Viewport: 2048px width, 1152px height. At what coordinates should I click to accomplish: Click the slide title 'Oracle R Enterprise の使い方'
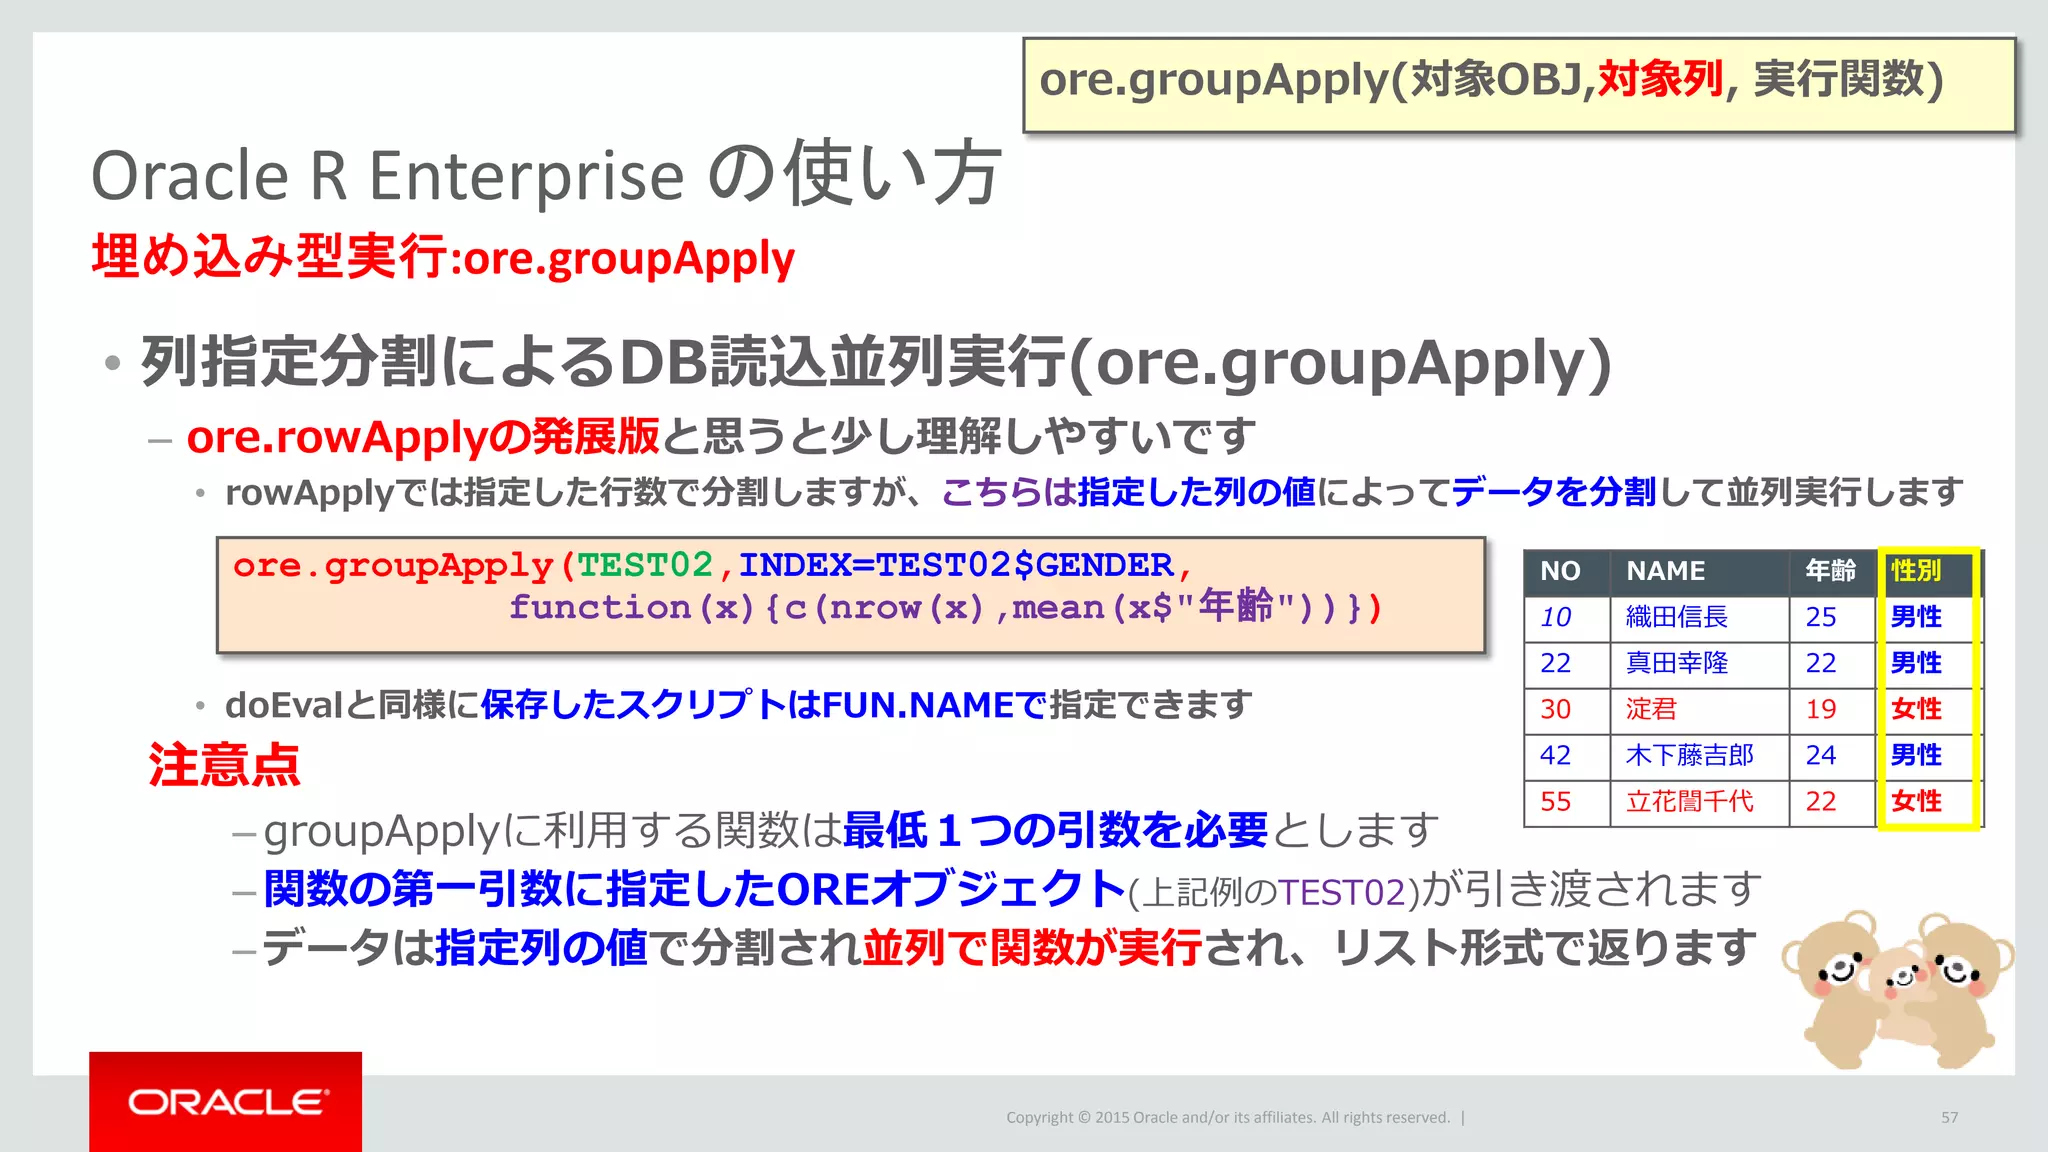[x=546, y=175]
